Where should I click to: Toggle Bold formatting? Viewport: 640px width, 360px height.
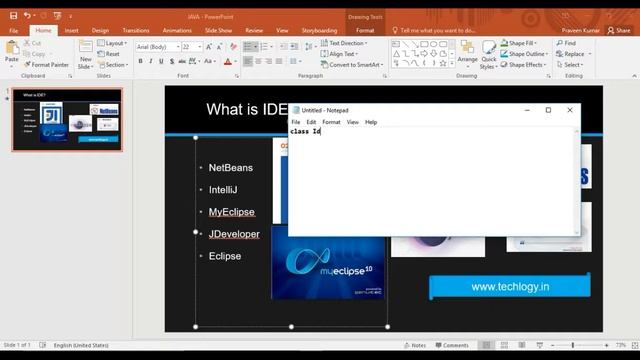pos(140,61)
